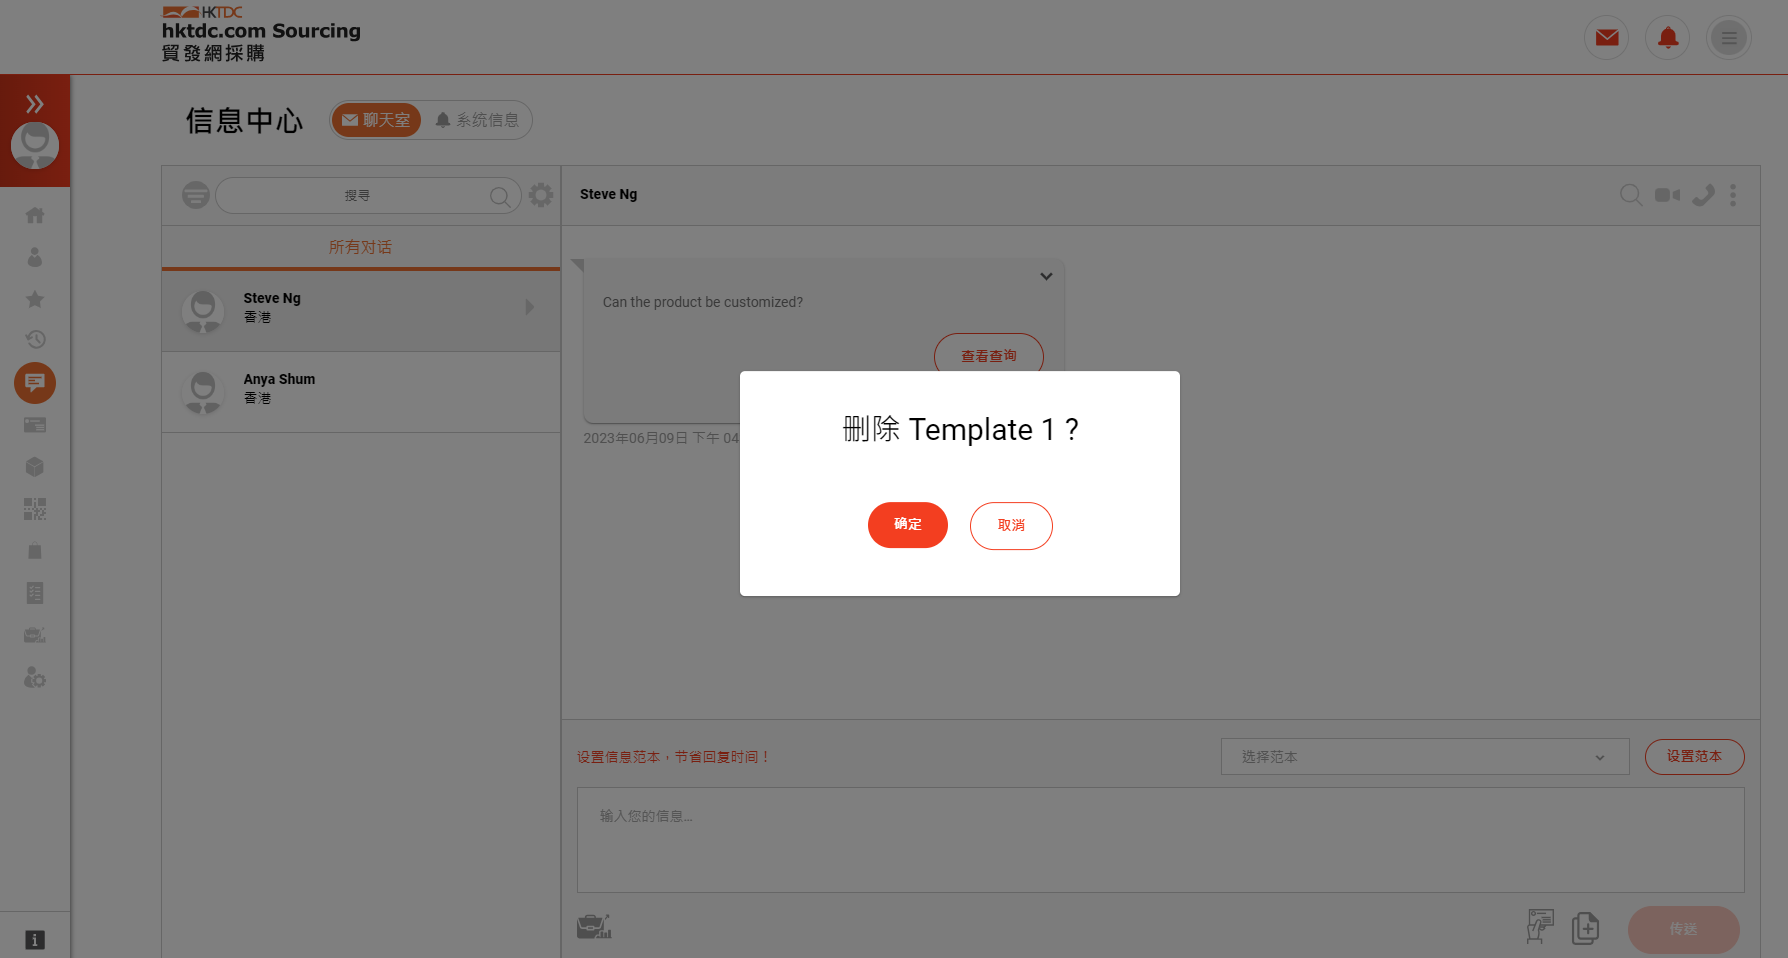The image size is (1788, 958).
Task: Open the card icon in sidebar
Action: [x=35, y=425]
